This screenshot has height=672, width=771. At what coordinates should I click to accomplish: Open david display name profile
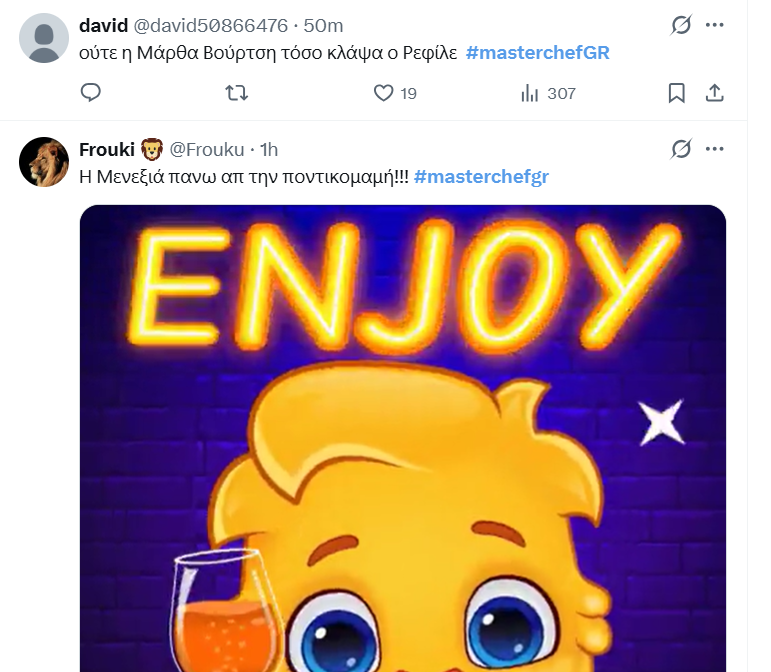(x=103, y=26)
